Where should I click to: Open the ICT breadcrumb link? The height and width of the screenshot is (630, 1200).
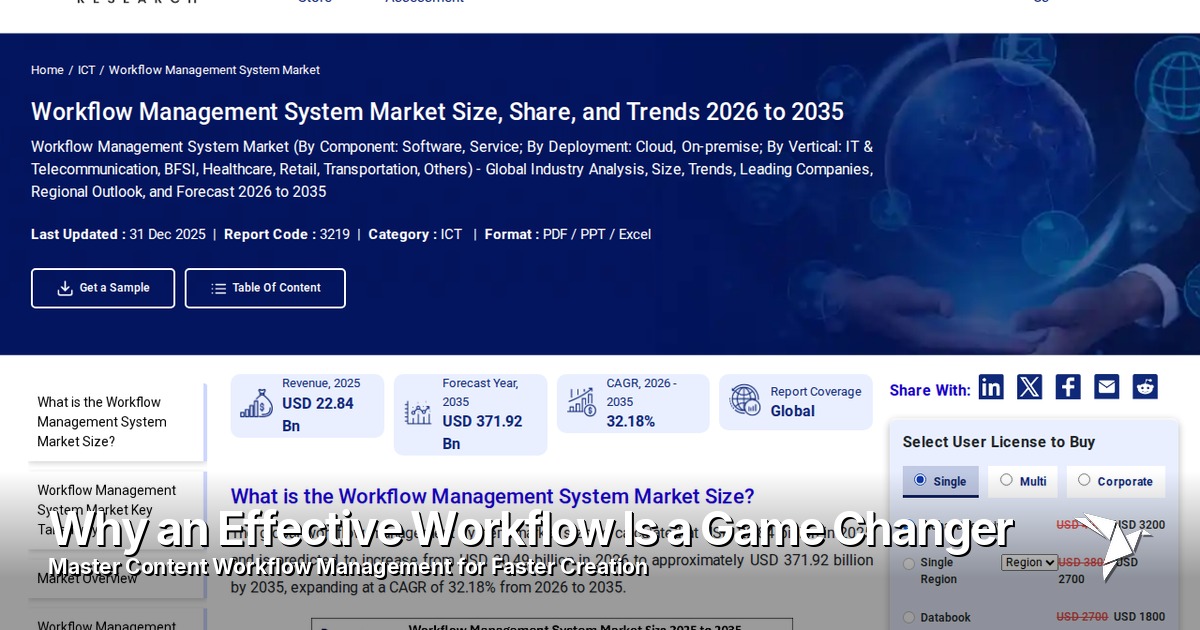point(87,70)
